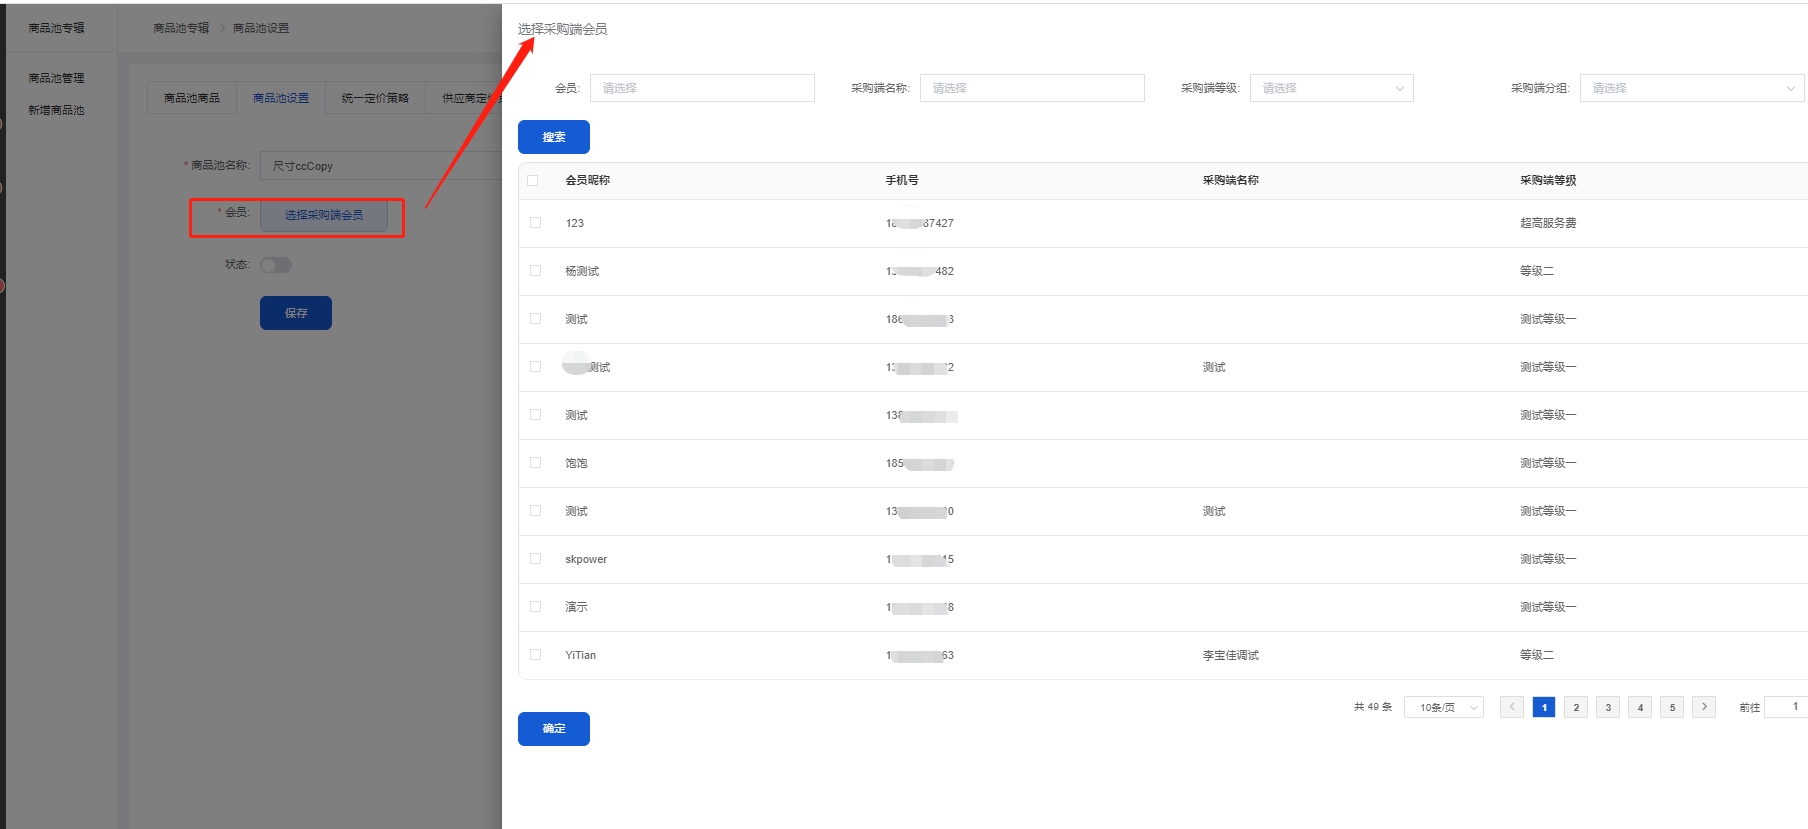Click previous page arrow in pagination
The width and height of the screenshot is (1808, 829).
[x=1512, y=707]
